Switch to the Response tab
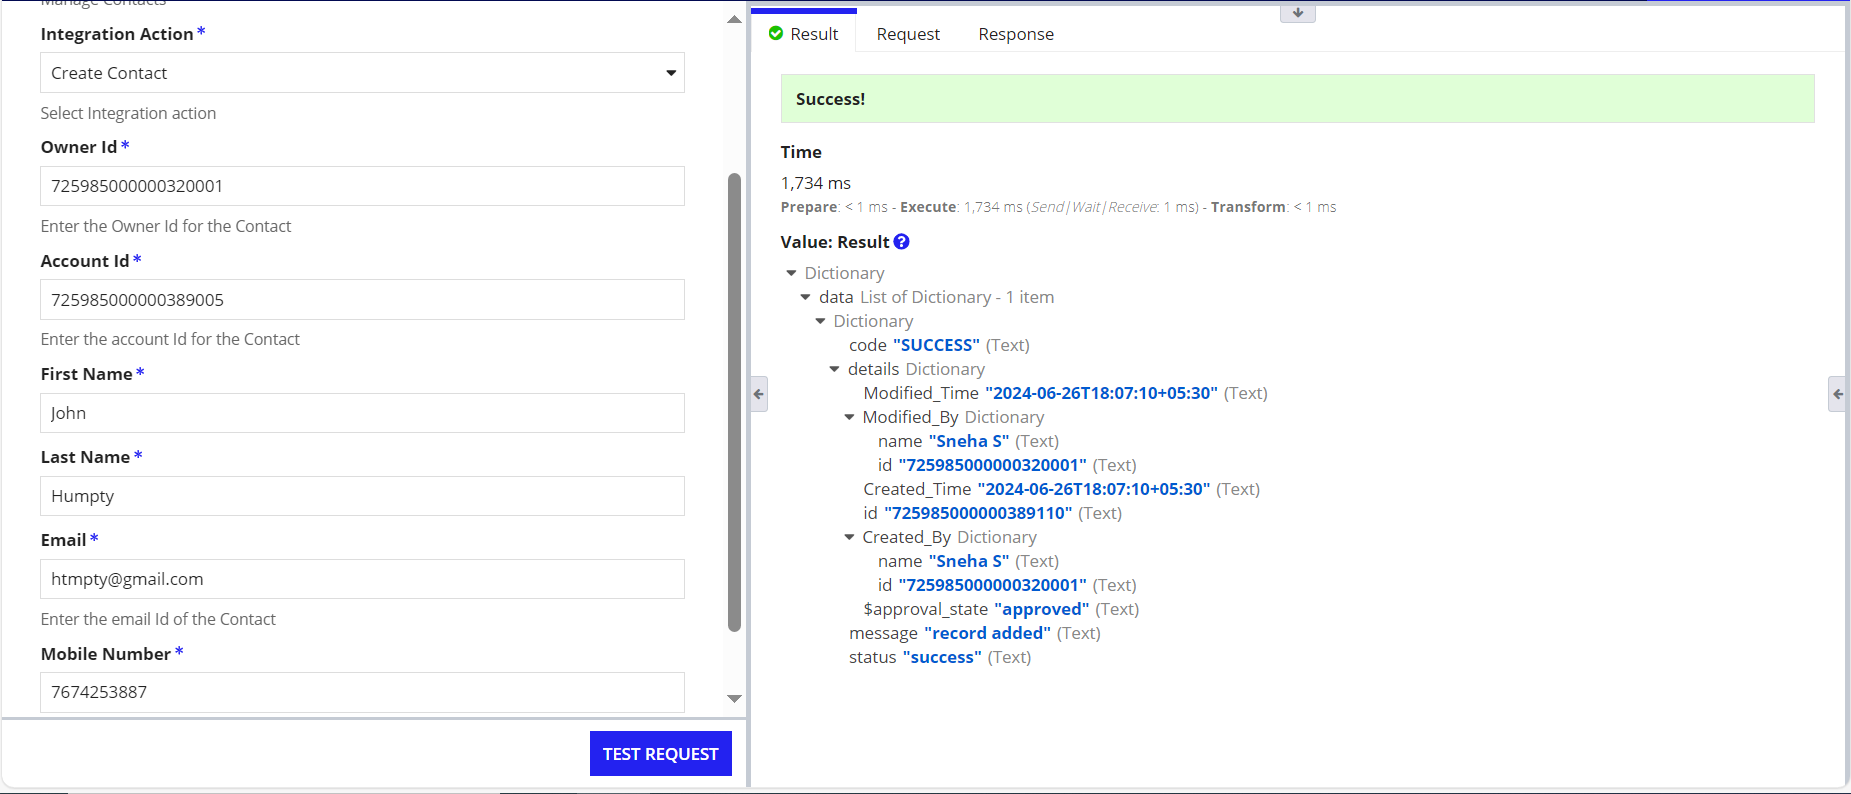Viewport: 1851px width, 794px height. tap(1016, 34)
